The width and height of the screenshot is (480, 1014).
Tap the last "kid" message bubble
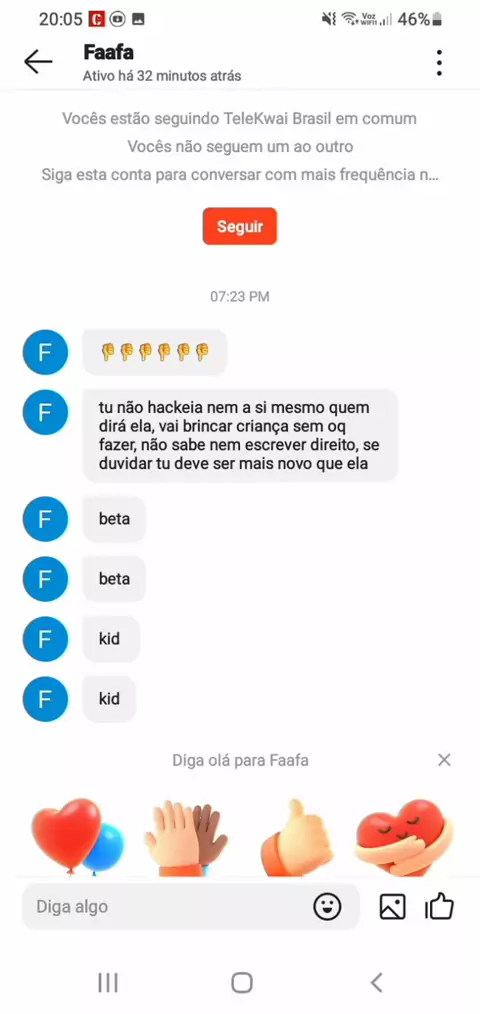tap(109, 699)
